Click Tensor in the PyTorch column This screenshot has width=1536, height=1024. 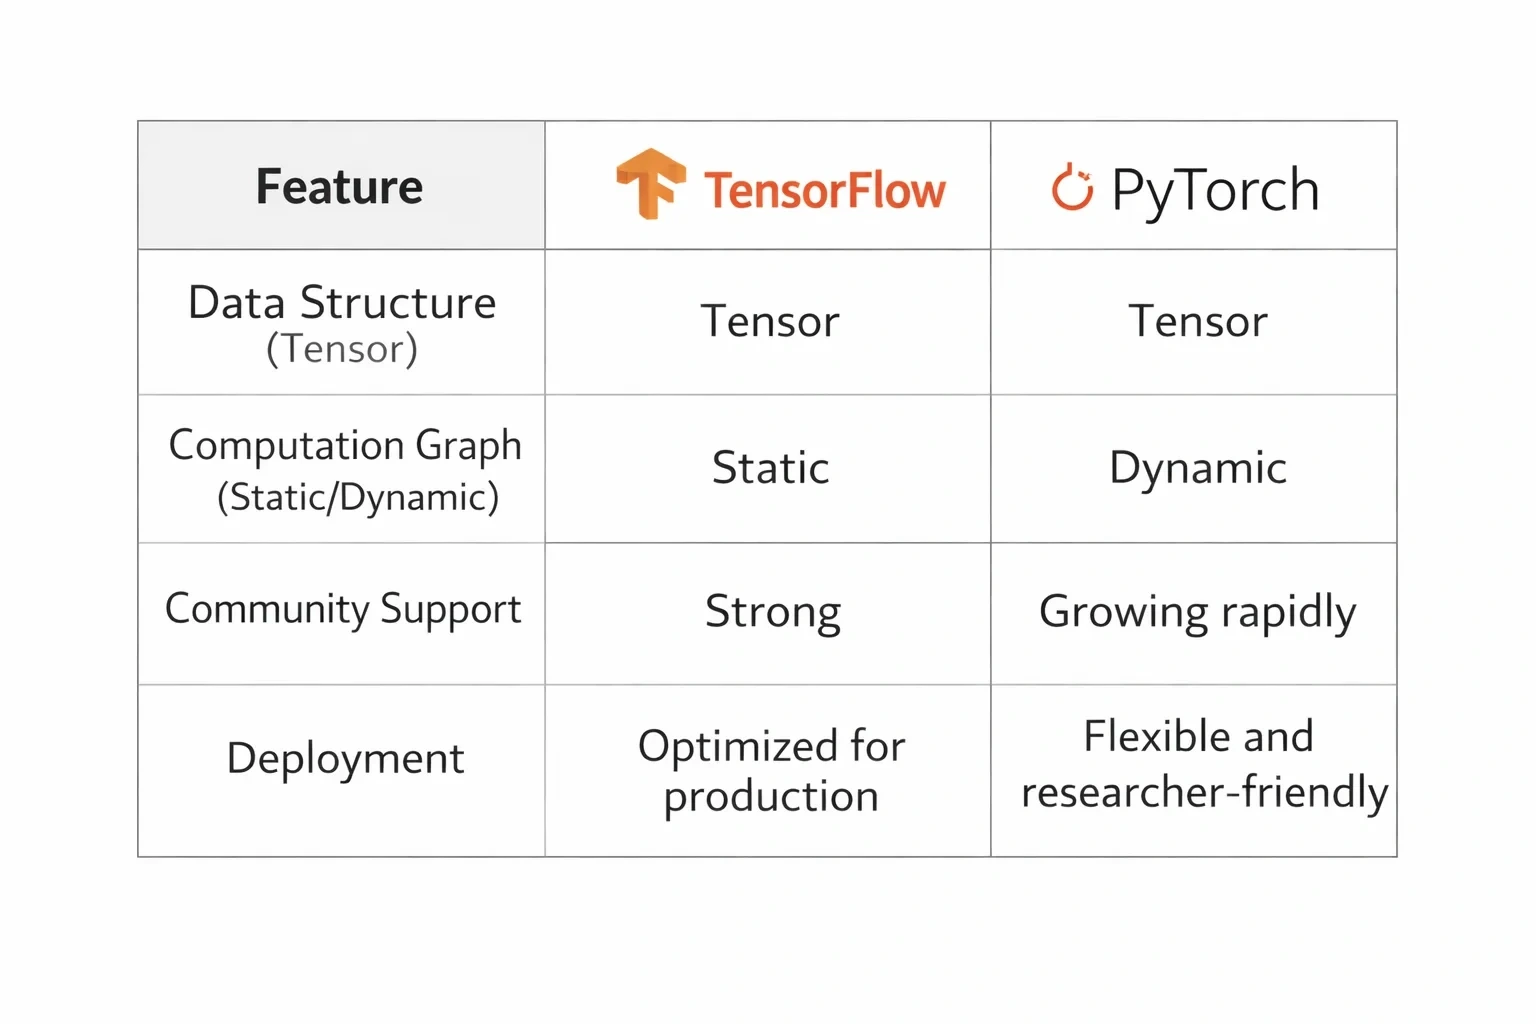coord(1198,321)
